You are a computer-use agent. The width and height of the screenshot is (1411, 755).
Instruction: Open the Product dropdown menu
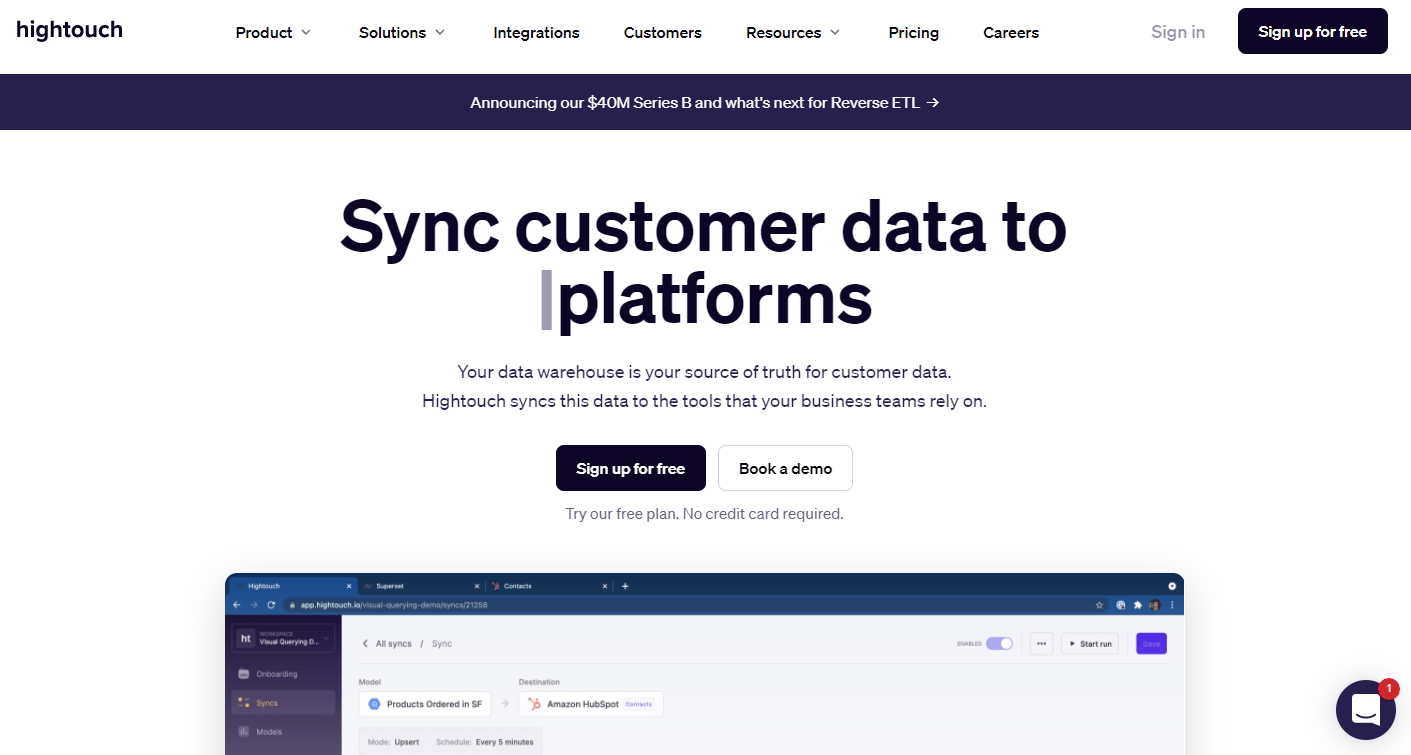point(272,32)
